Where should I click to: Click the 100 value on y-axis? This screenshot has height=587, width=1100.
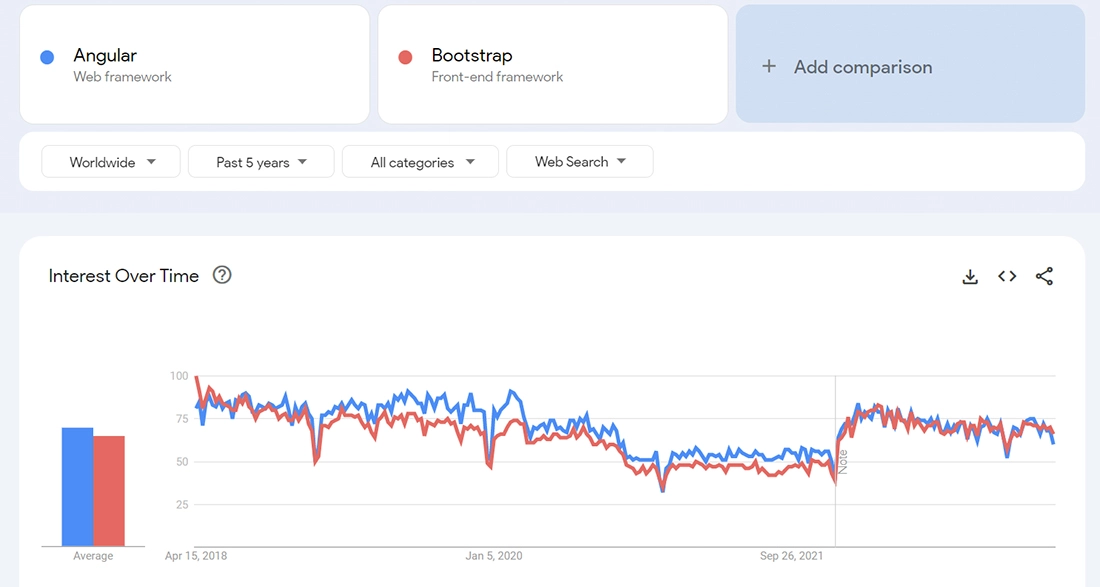pyautogui.click(x=179, y=376)
